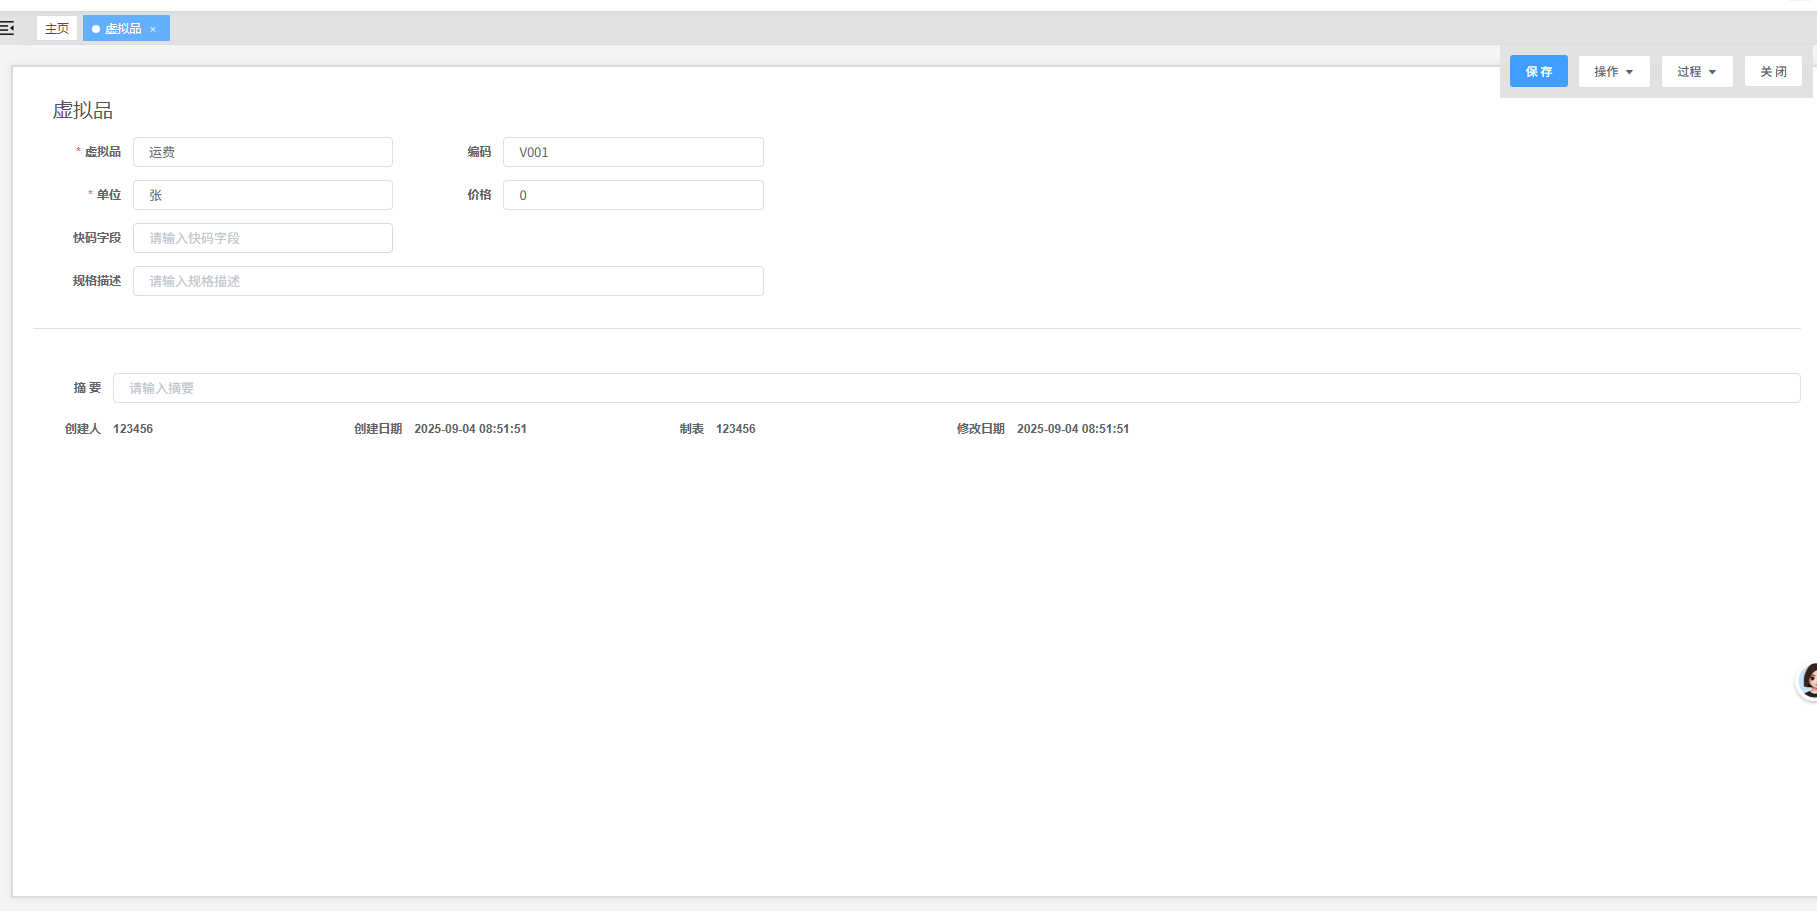Screen dimensions: 1817x911
Task: Click the 修改日期 timestamp value
Action: [x=1072, y=429]
